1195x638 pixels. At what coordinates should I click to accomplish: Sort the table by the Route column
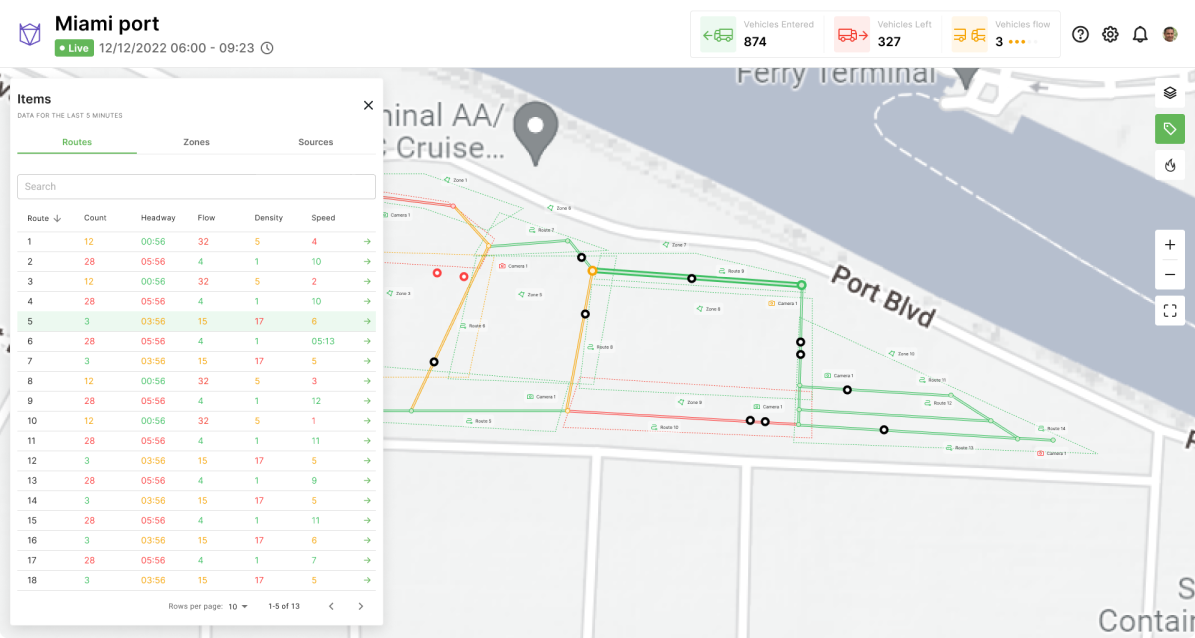pyautogui.click(x=43, y=218)
